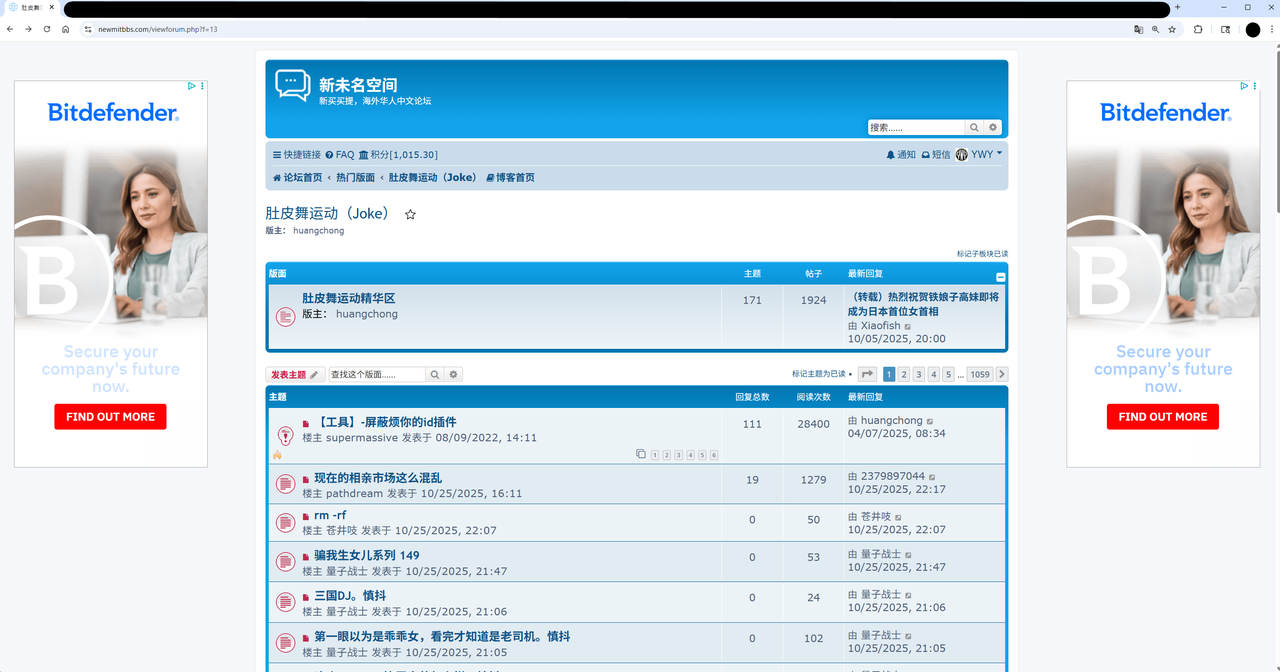Open topic 现在的相亲市场这么混乱
Image resolution: width=1280 pixels, height=672 pixels.
tap(378, 478)
